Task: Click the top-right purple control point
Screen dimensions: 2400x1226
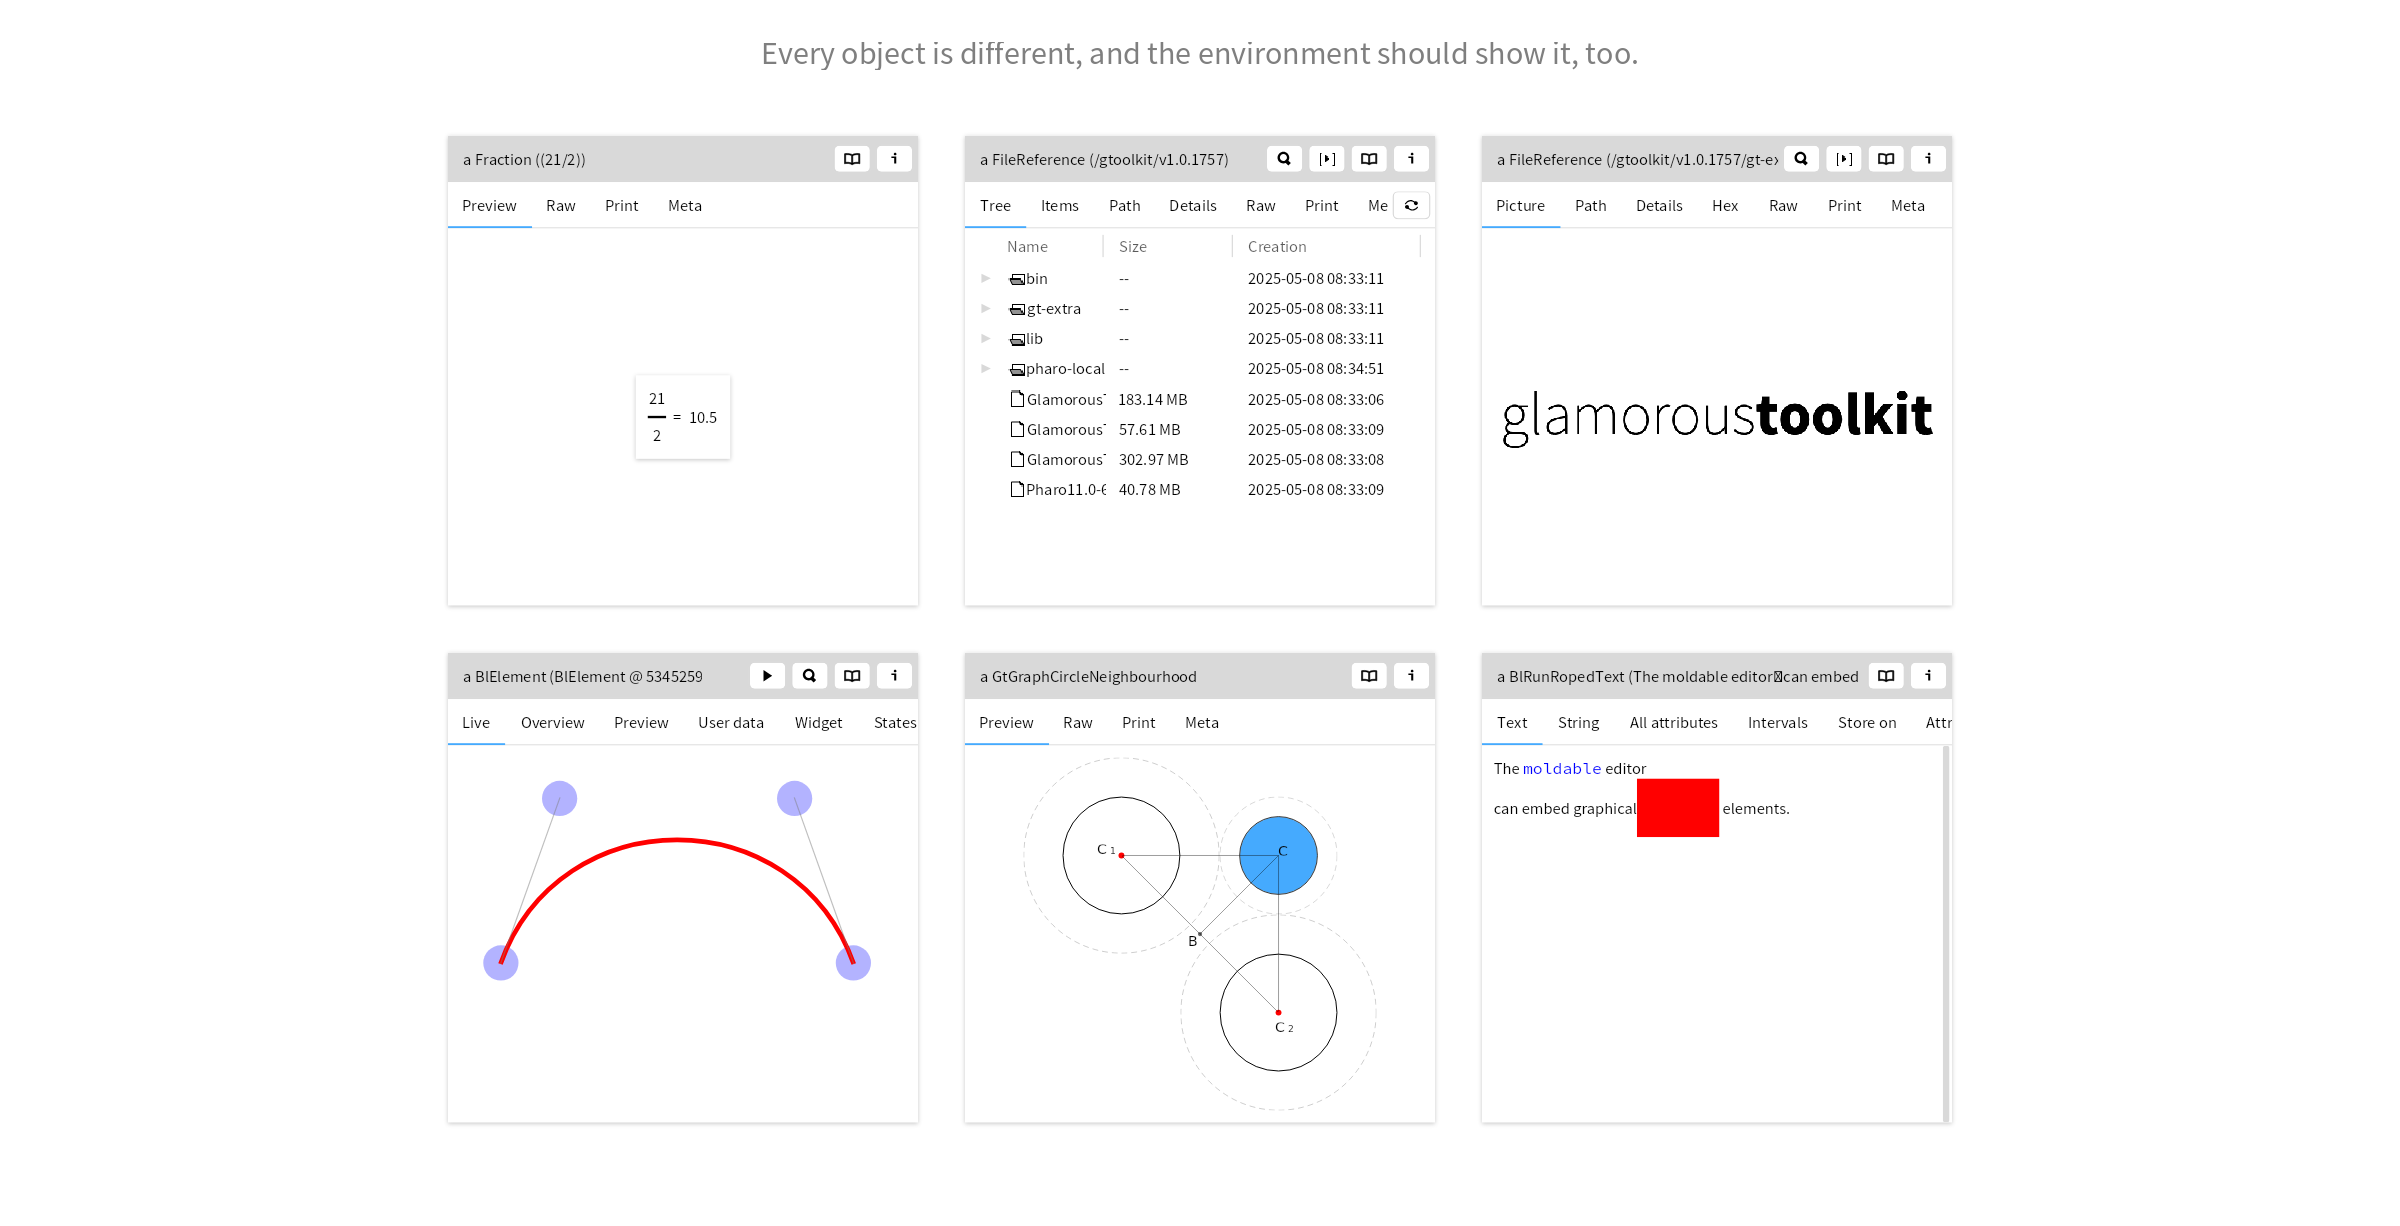Action: [x=794, y=798]
